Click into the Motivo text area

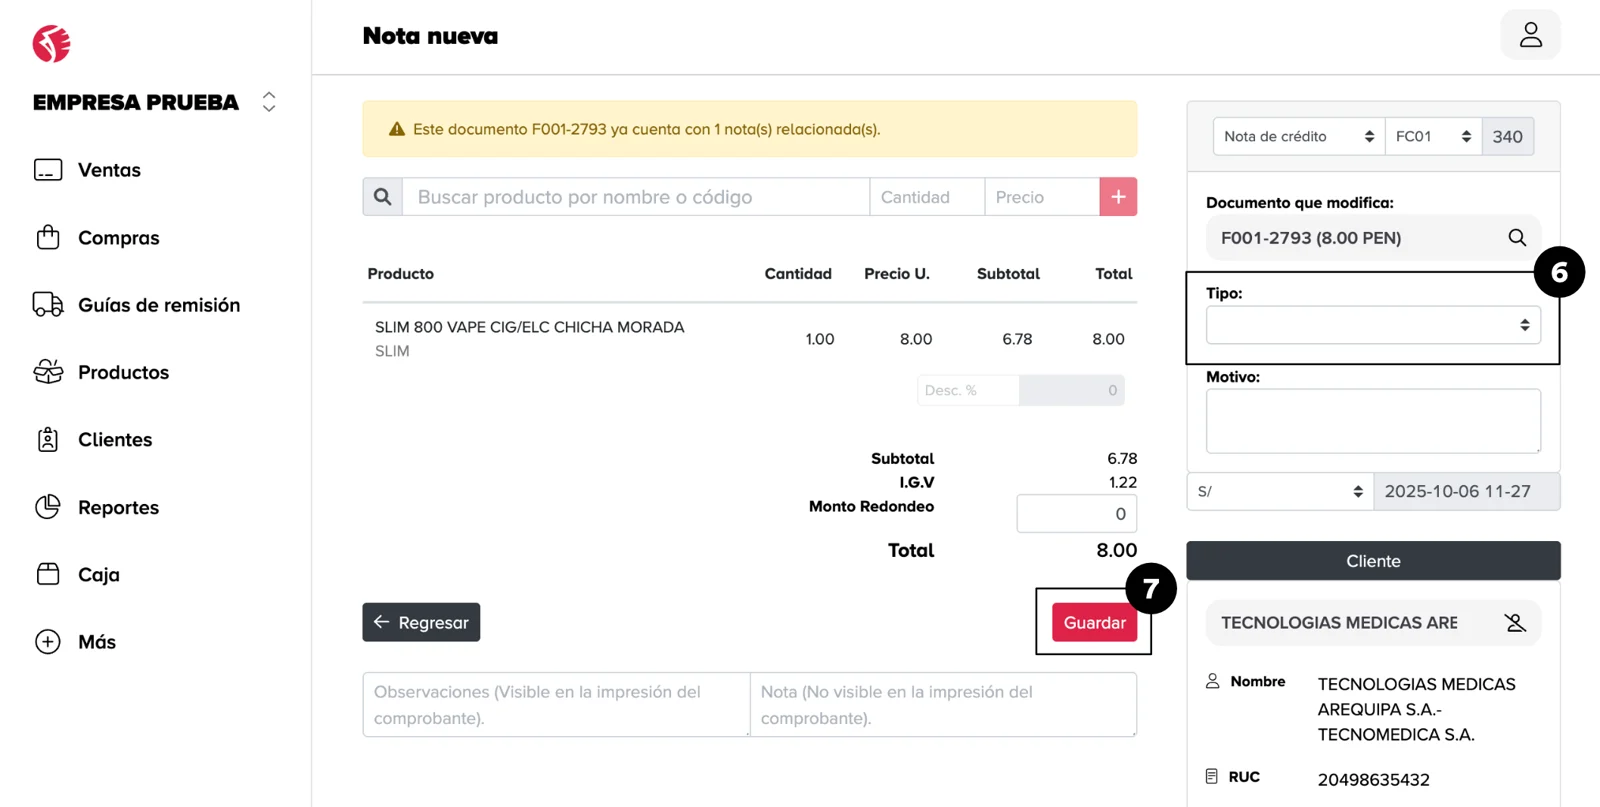tap(1372, 421)
